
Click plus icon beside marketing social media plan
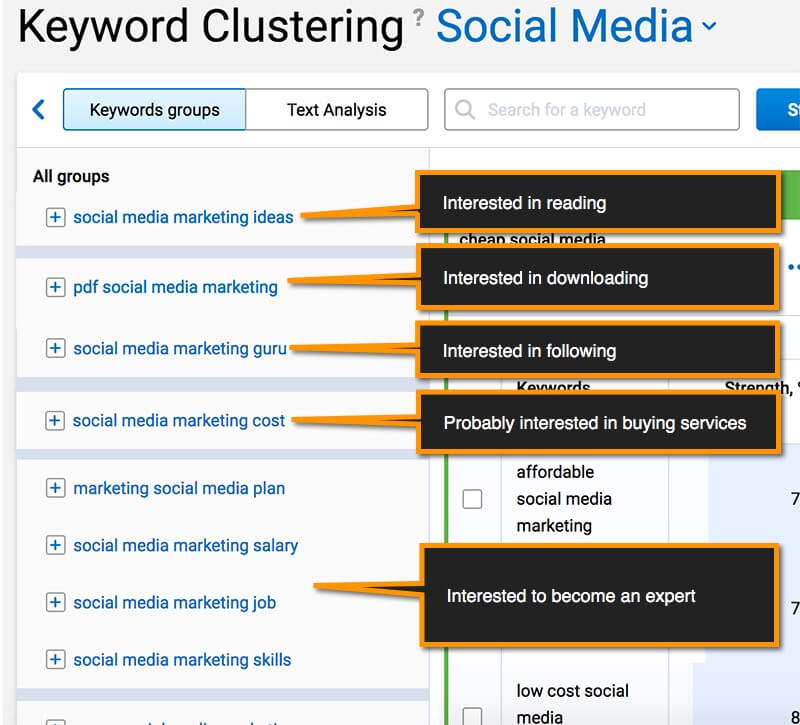coord(55,489)
